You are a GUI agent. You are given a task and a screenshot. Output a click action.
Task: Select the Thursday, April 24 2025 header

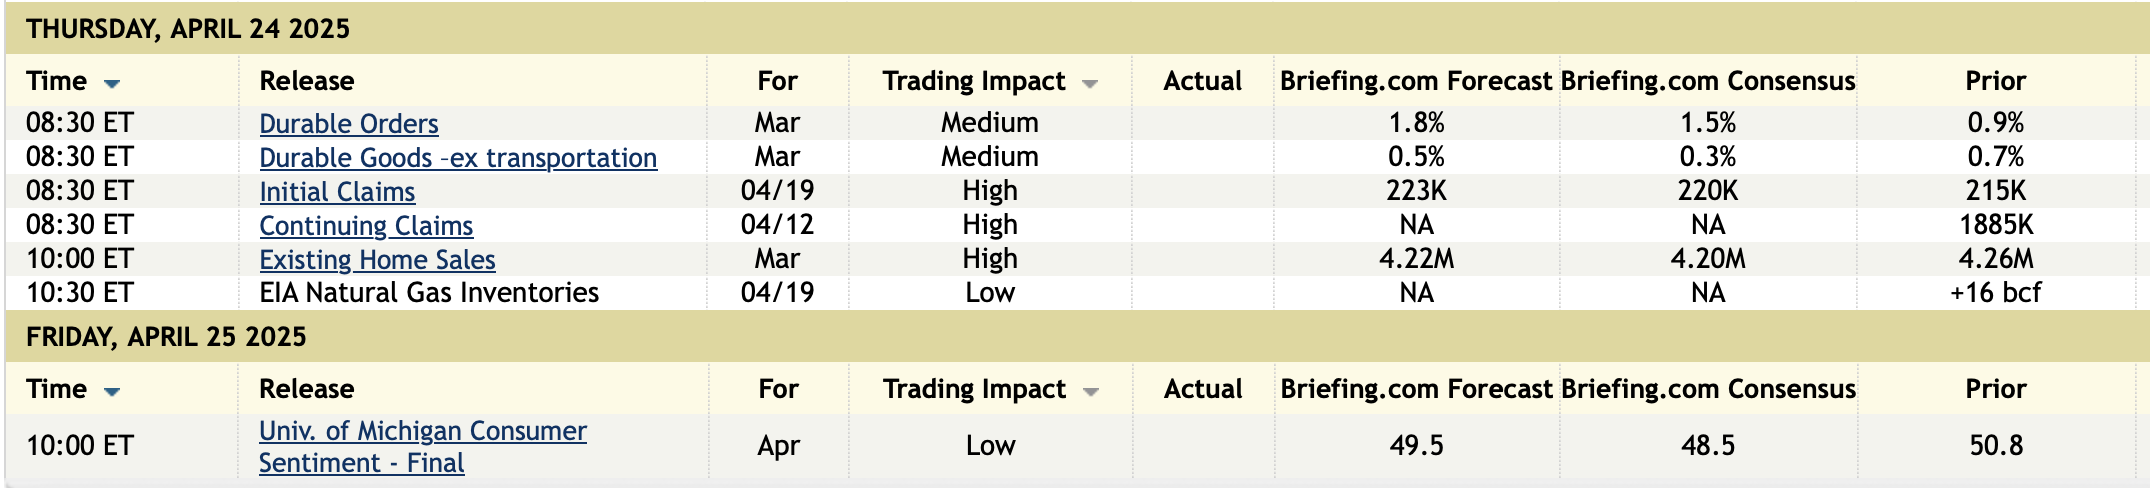[188, 28]
